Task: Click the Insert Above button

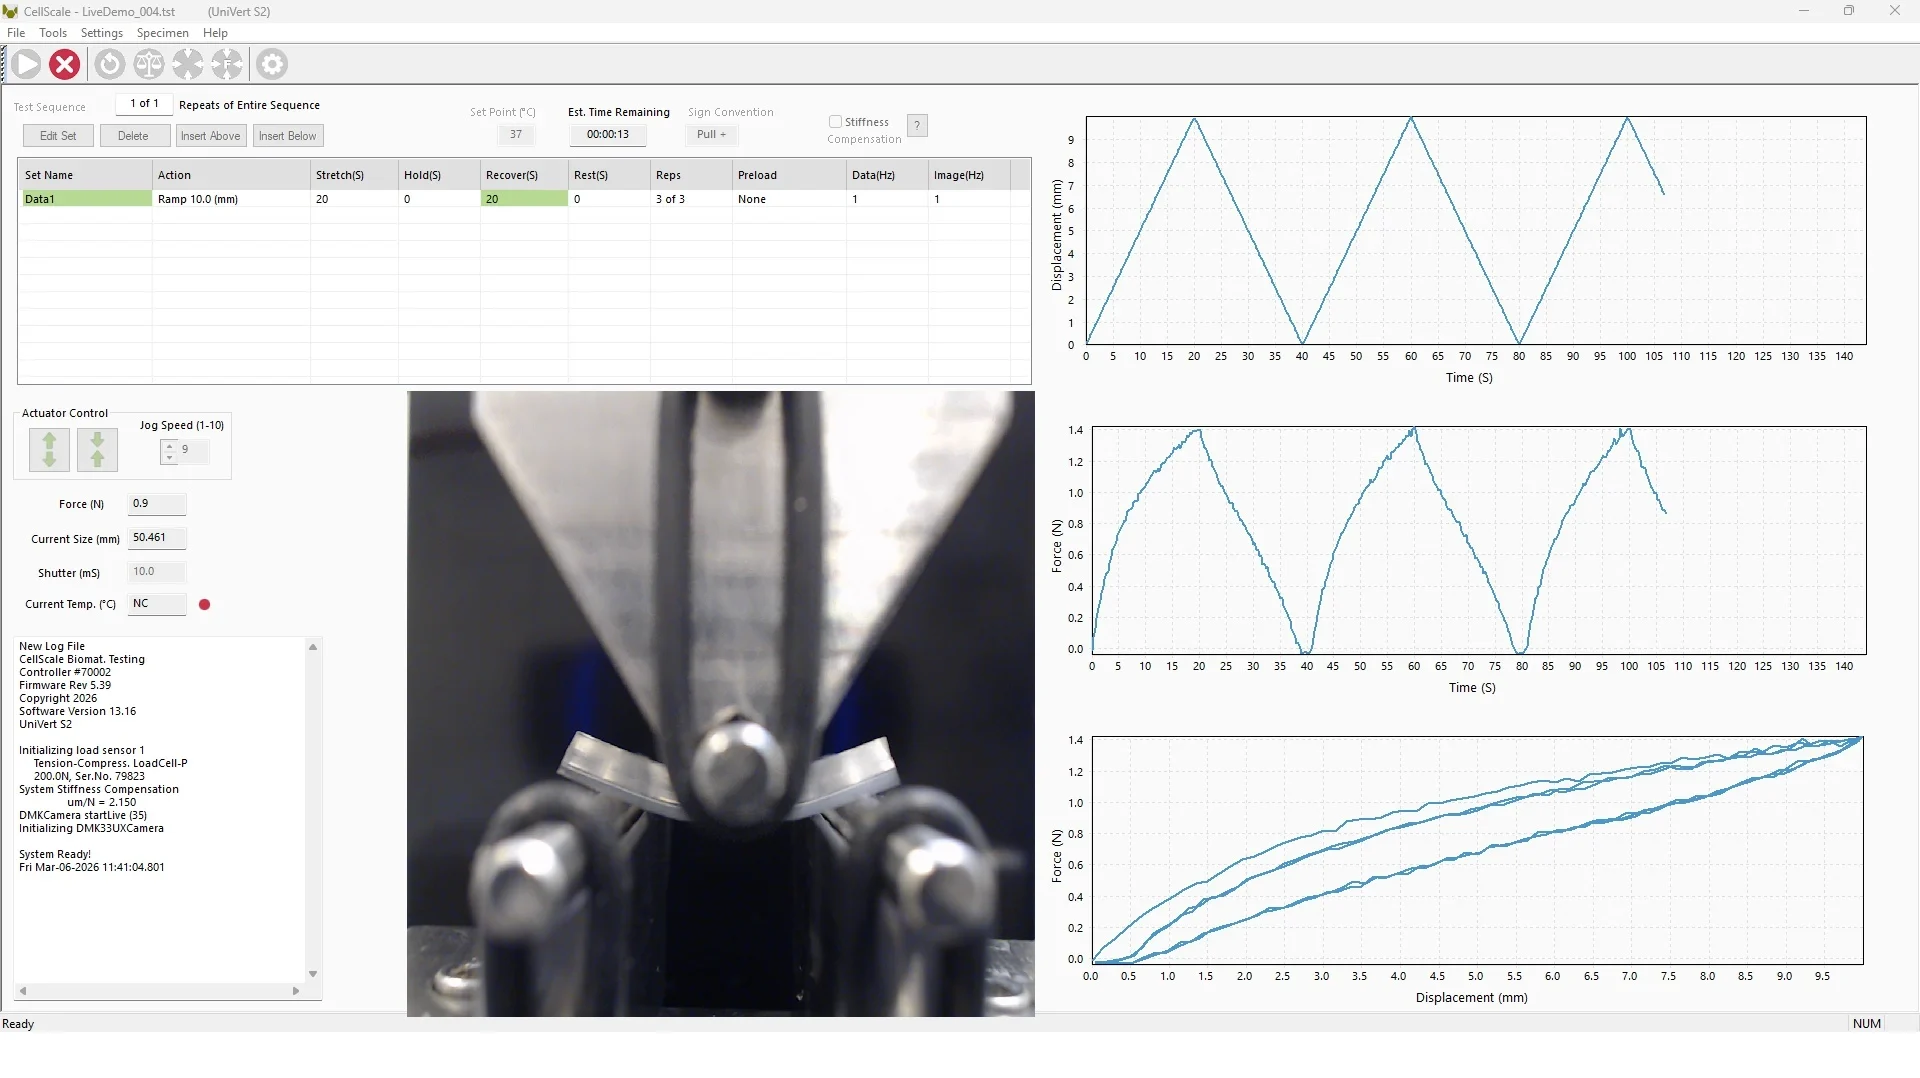Action: tap(210, 136)
